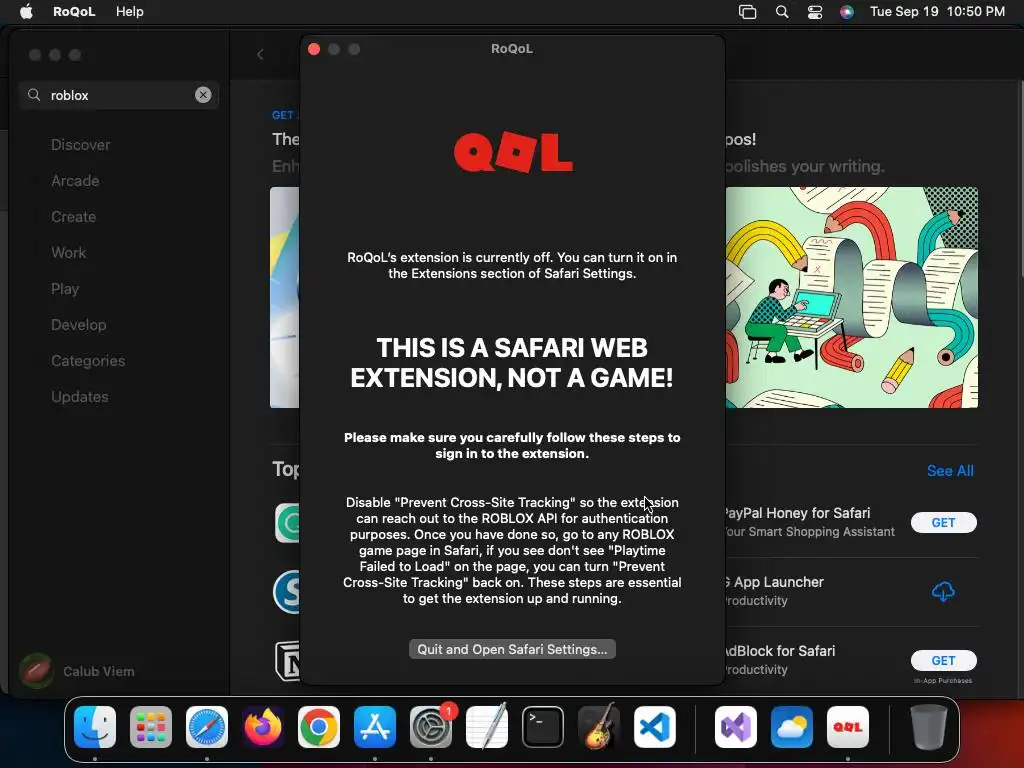Show date and time notification panel
The width and height of the screenshot is (1024, 768).
pyautogui.click(x=937, y=12)
